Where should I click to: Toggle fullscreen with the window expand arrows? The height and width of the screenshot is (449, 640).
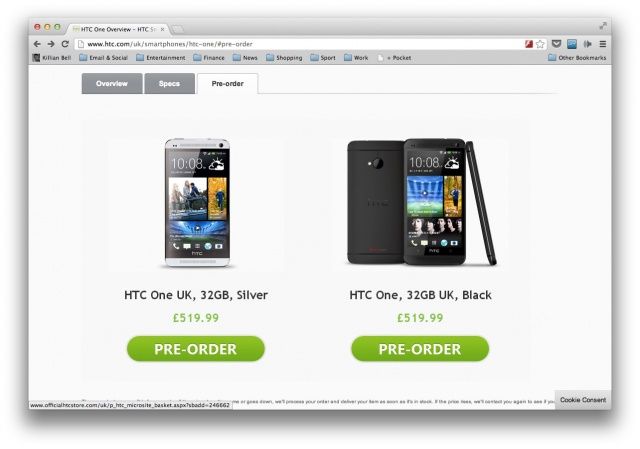(603, 26)
